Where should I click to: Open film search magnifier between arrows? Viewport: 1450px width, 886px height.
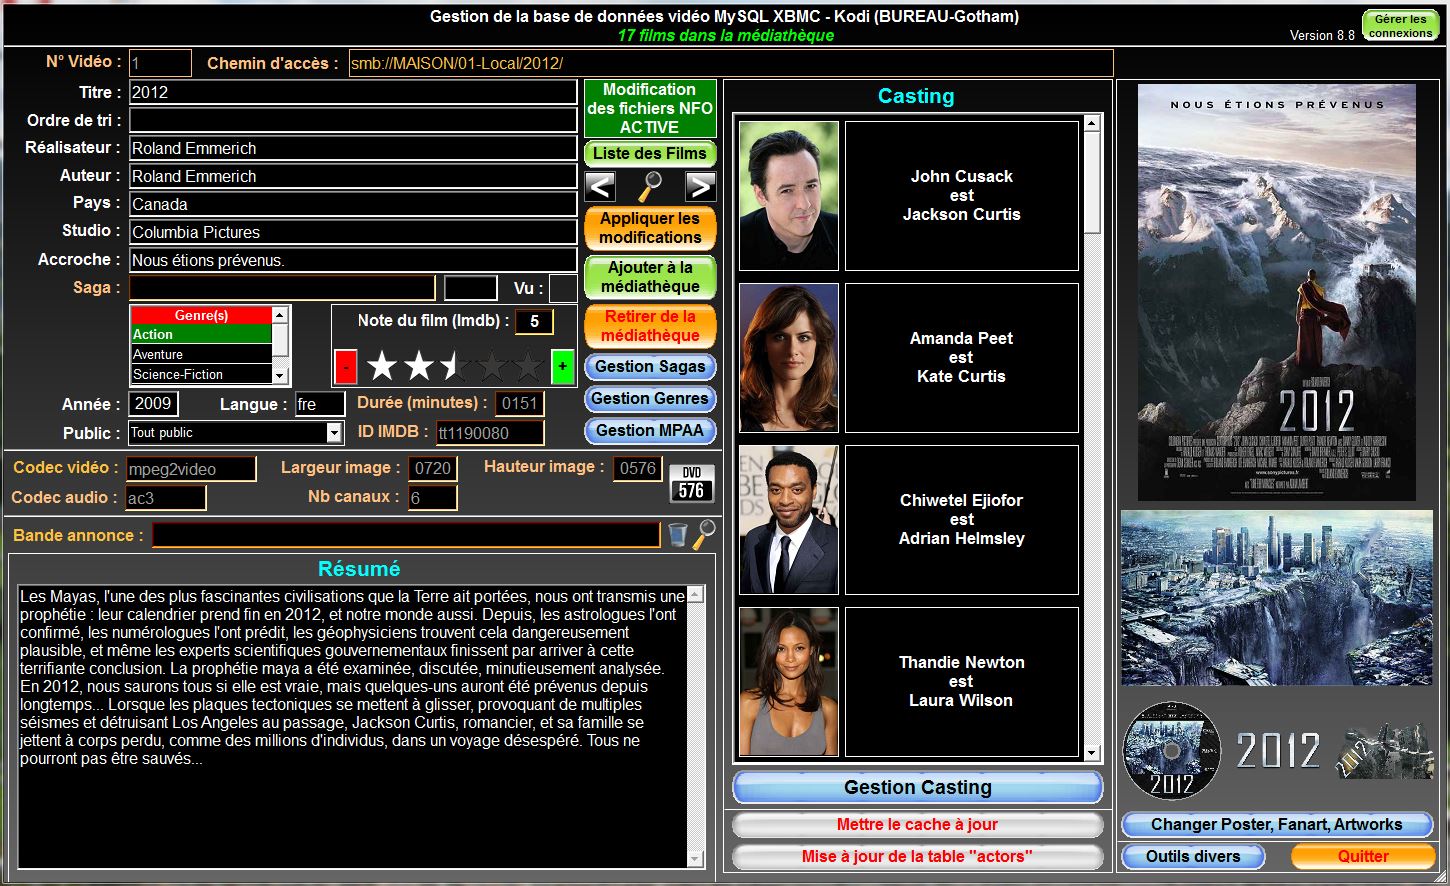(x=650, y=186)
